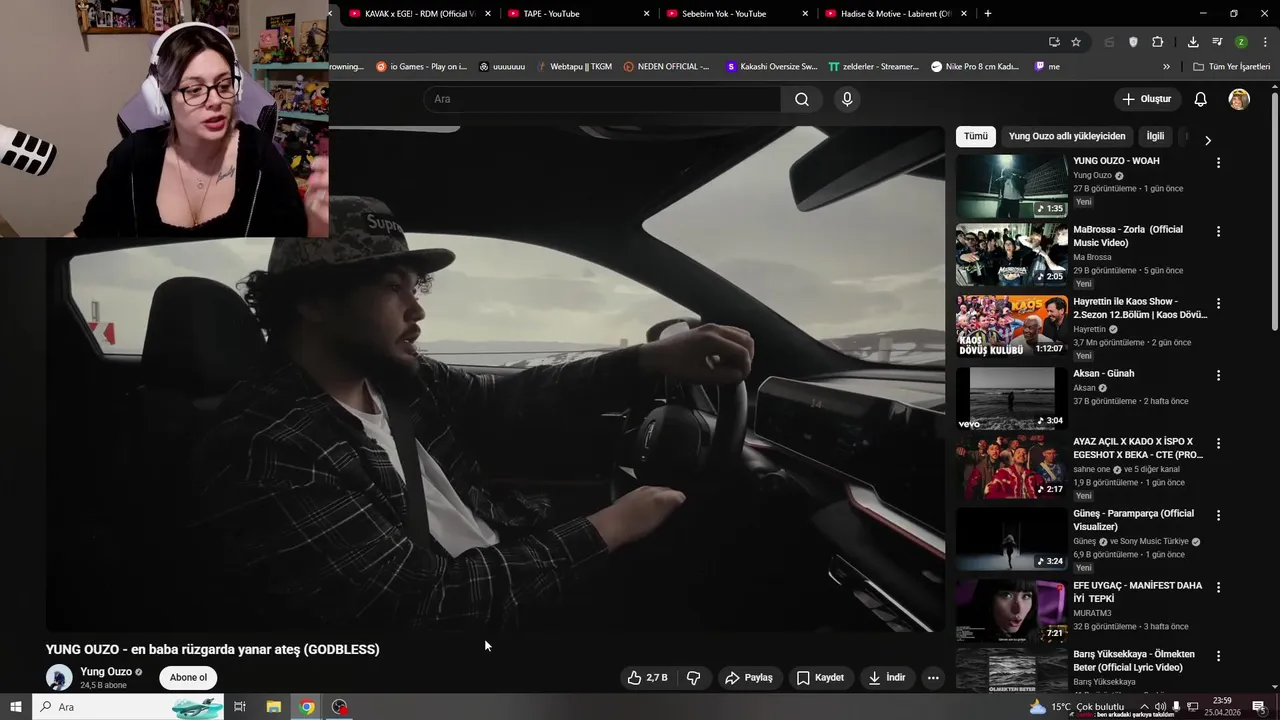The image size is (1280, 720).
Task: Open Task View on the taskbar
Action: coord(240,707)
